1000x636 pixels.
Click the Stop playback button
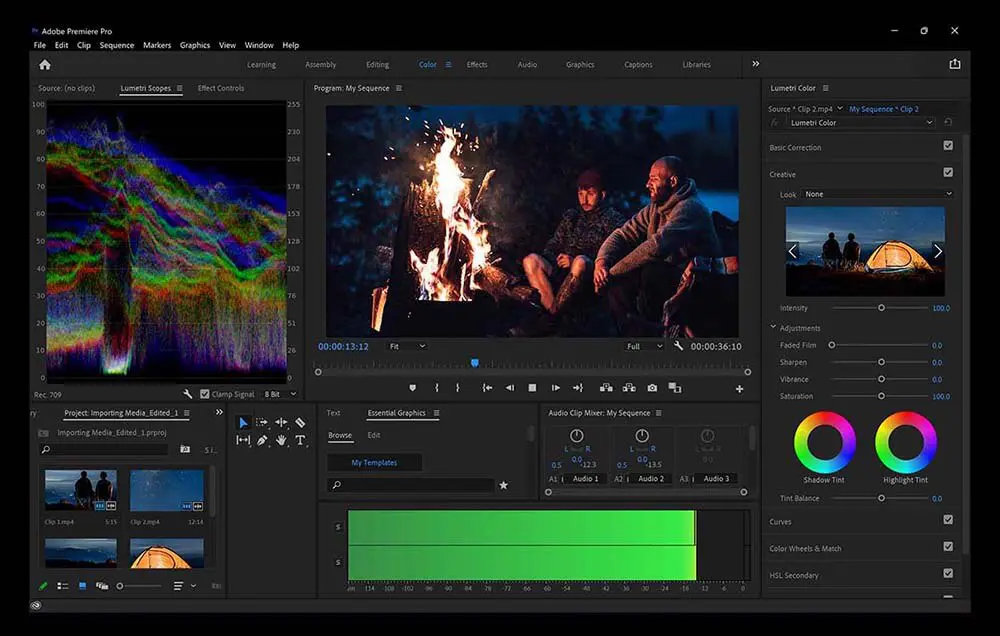click(533, 388)
